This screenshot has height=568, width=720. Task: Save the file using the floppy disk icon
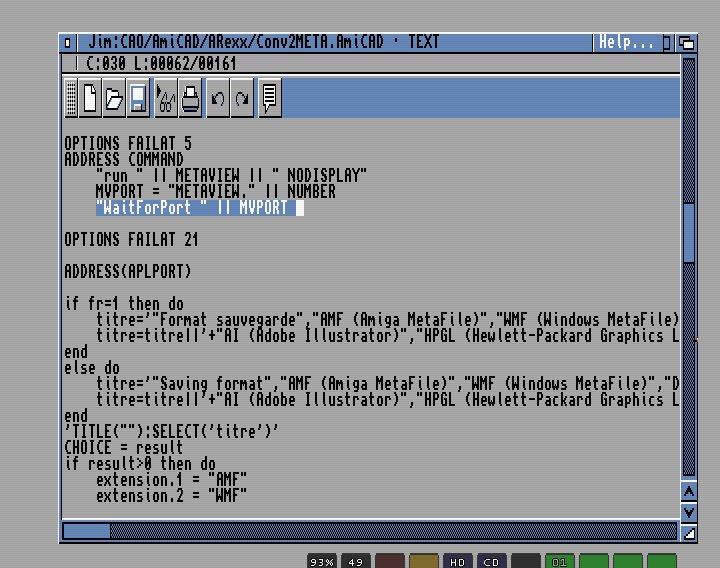coord(138,97)
